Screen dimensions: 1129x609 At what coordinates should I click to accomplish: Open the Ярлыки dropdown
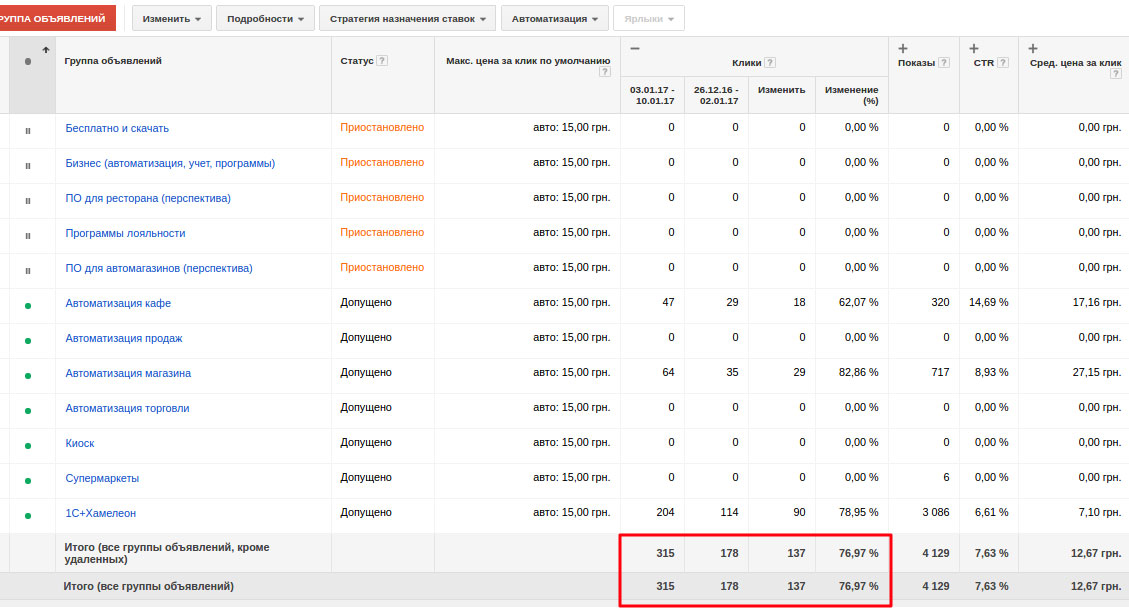(x=649, y=19)
